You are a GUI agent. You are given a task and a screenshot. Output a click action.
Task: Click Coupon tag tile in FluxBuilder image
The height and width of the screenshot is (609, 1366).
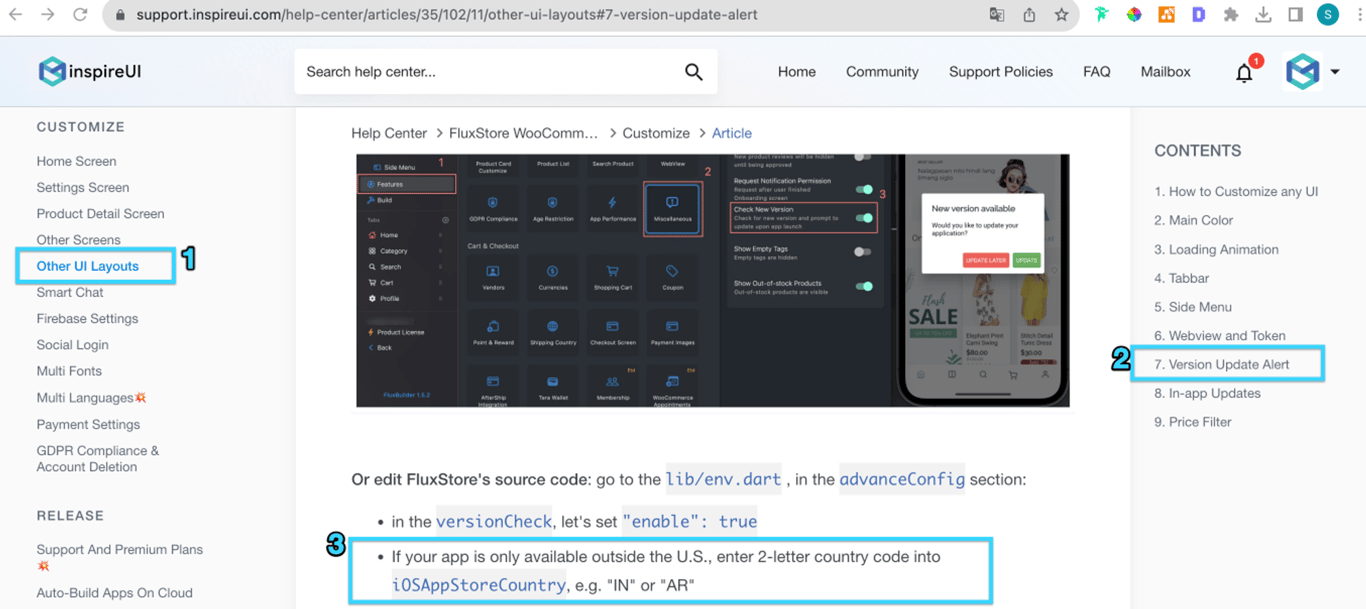click(x=672, y=277)
